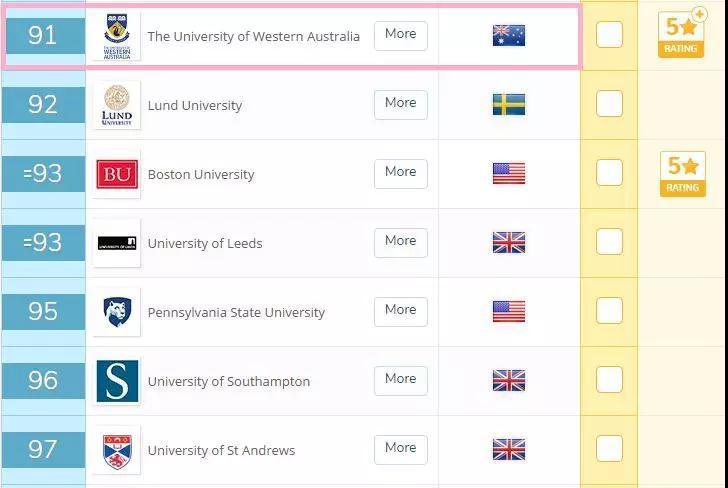
Task: Click the Lund University crest logo
Action: click(116, 105)
